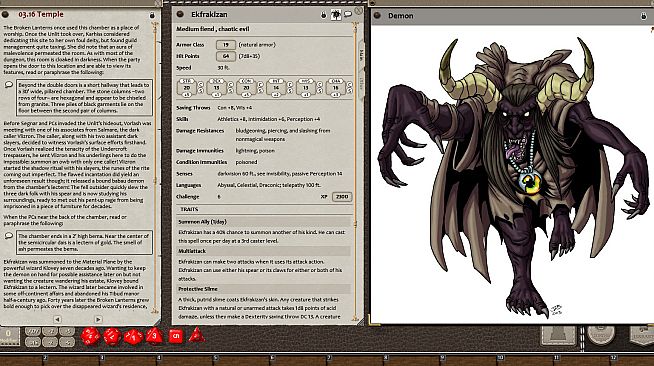Viewport: 654px width, 366px height.
Task: Click the link dot left of Demon title
Action: pyautogui.click(x=377, y=15)
